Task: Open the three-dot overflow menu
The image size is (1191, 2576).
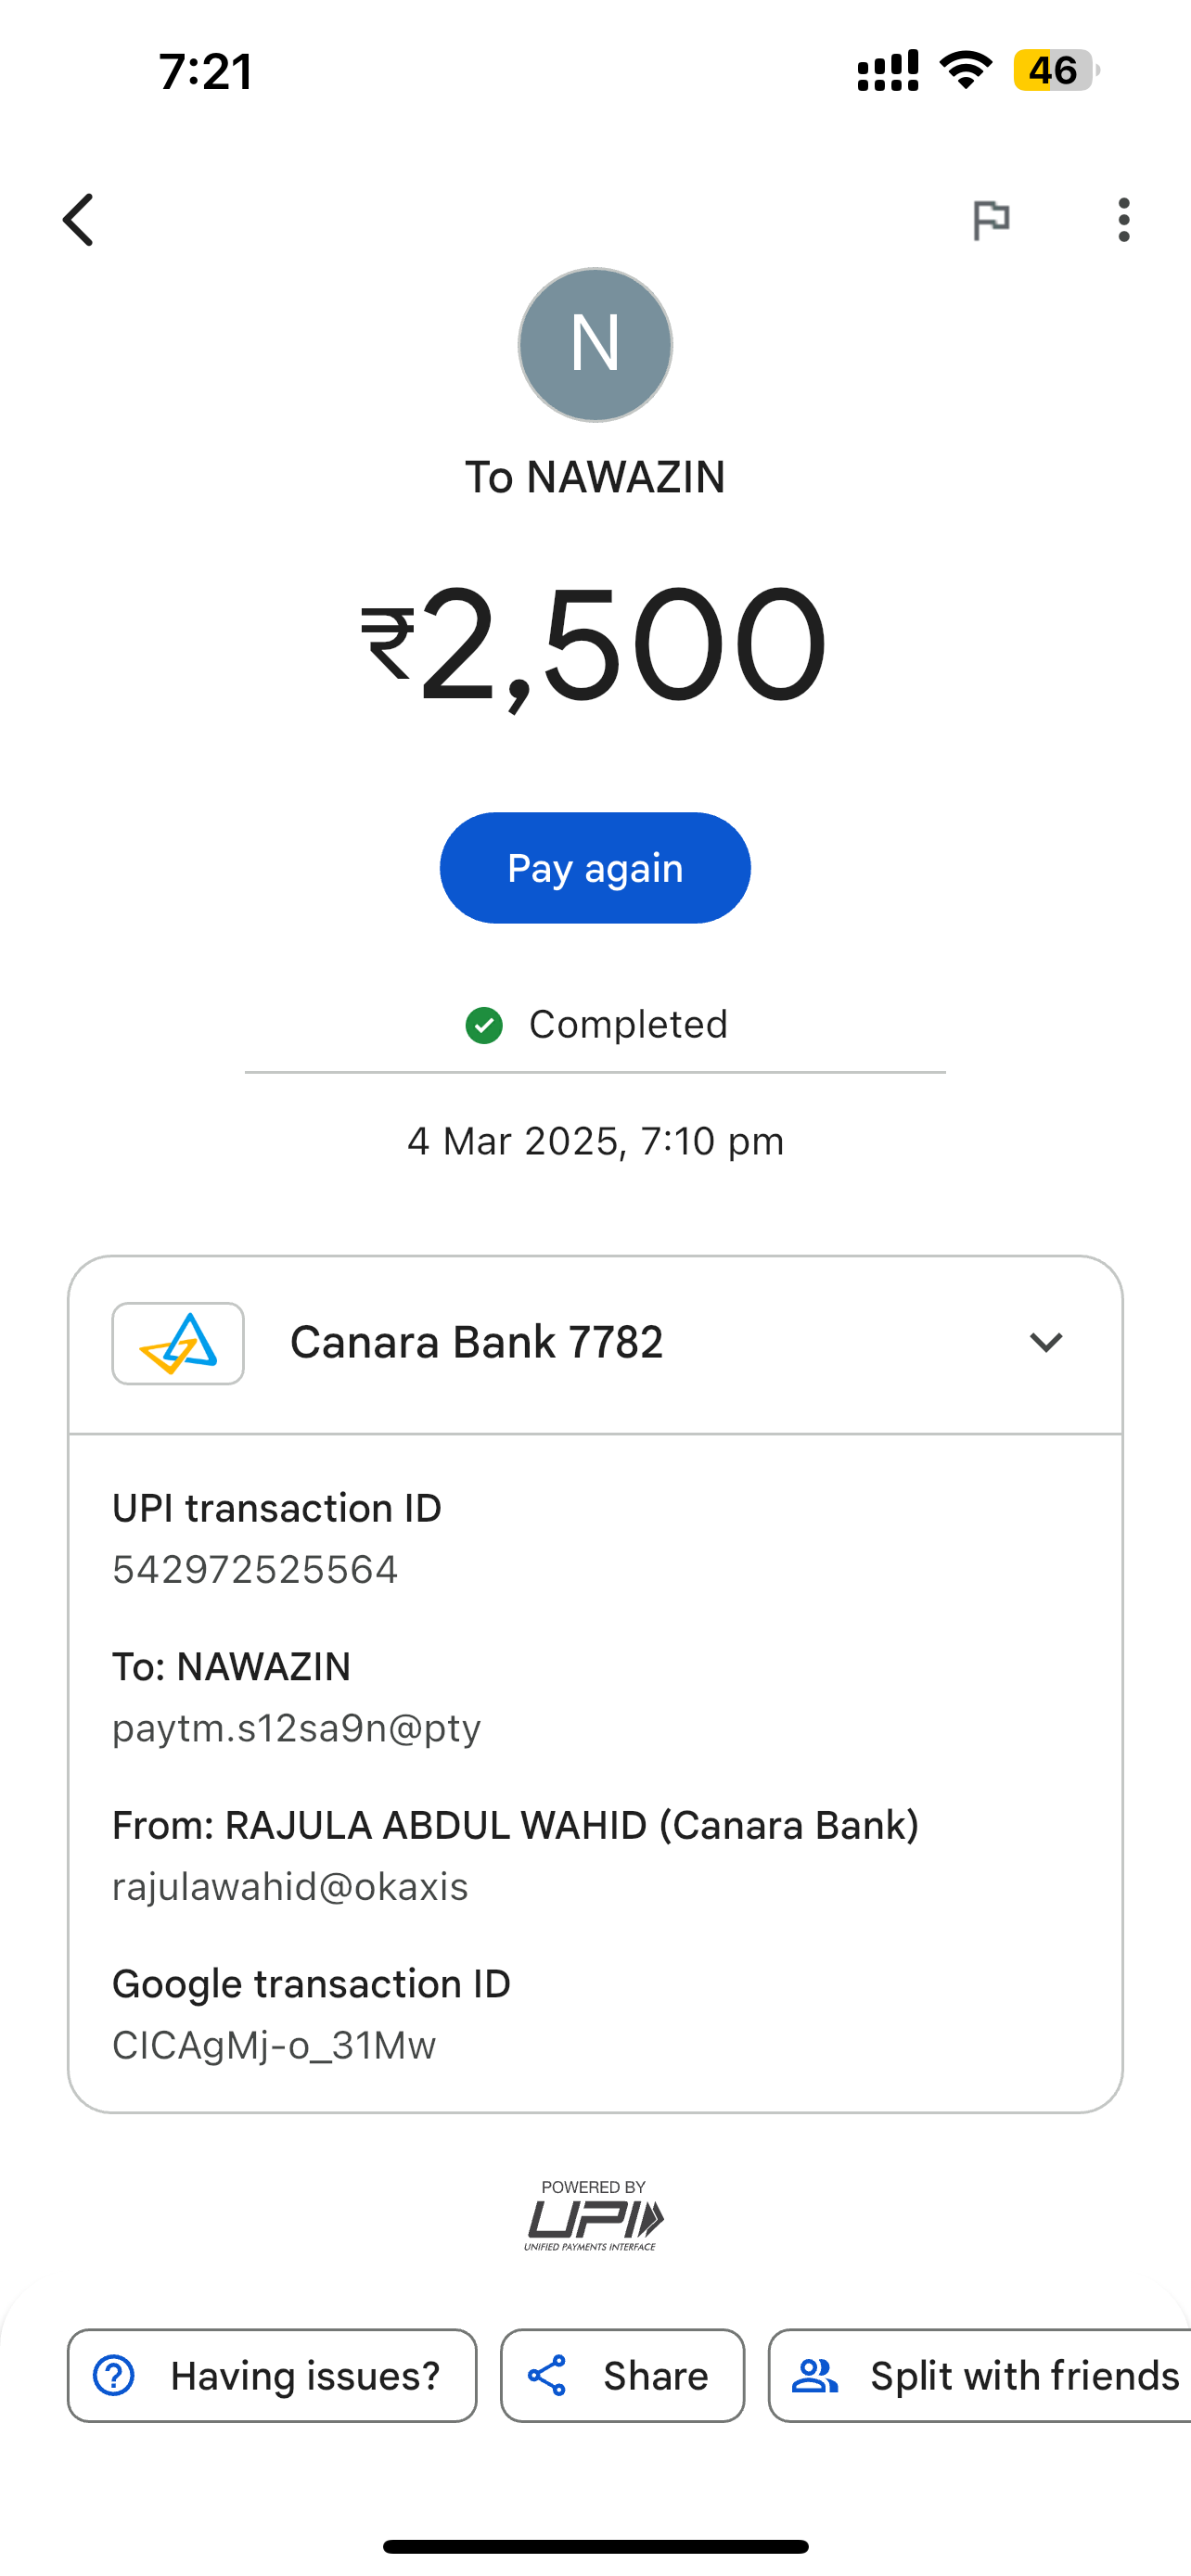Action: pyautogui.click(x=1124, y=220)
